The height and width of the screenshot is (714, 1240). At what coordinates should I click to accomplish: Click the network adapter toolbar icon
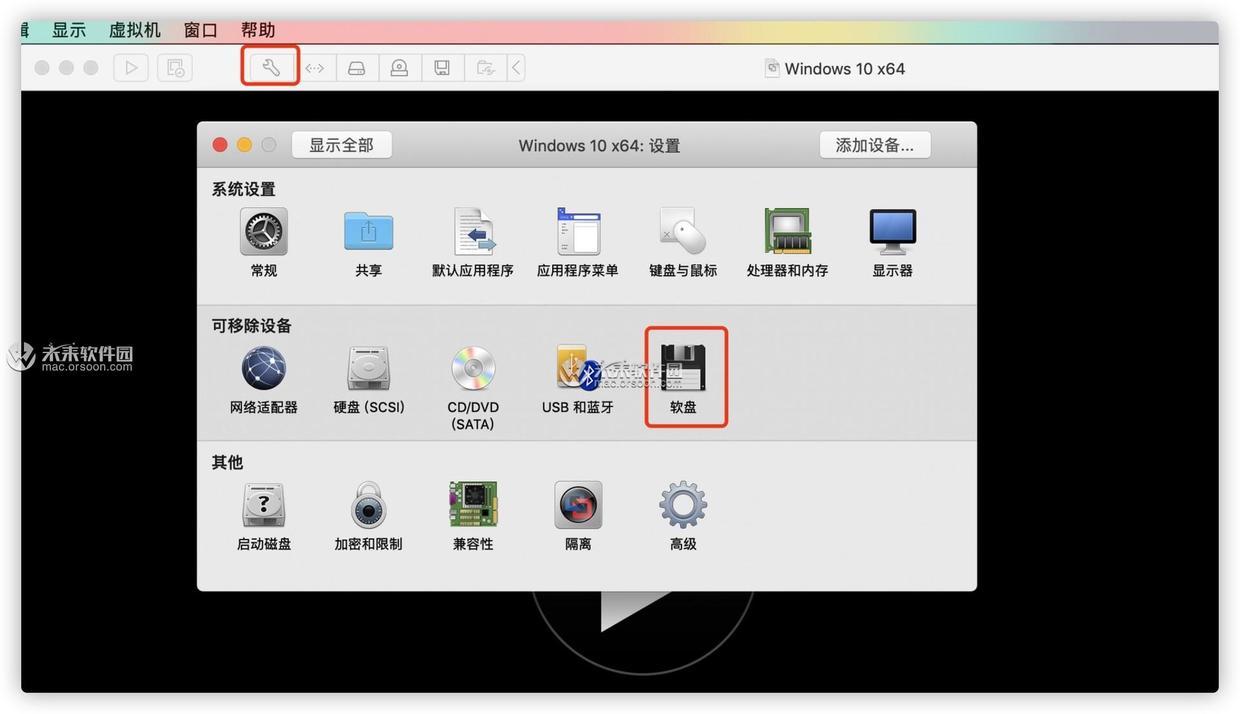[x=315, y=68]
